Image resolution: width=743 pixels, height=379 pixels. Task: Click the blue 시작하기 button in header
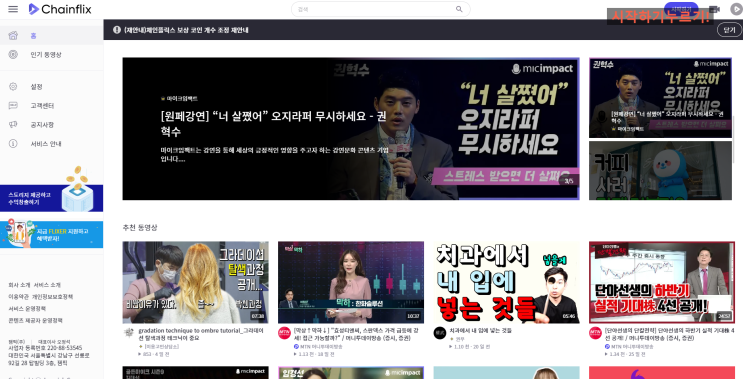681,9
